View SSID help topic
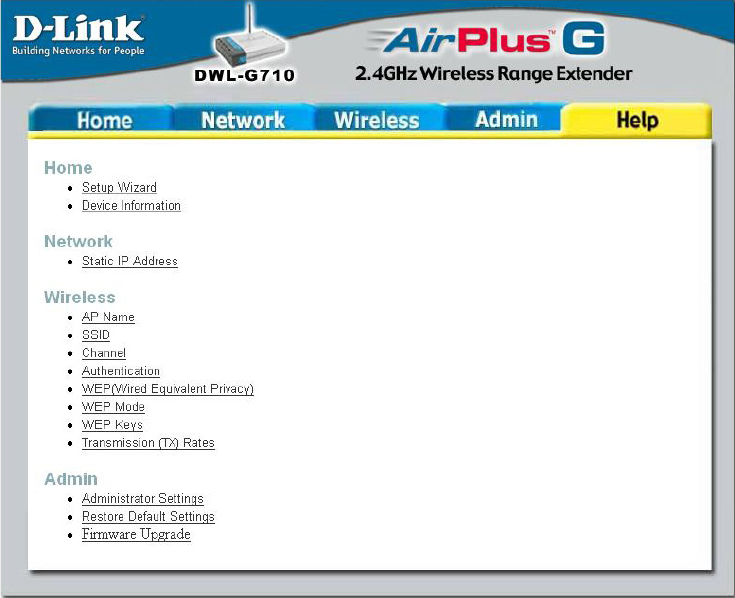Image resolution: width=735 pixels, height=598 pixels. 96,335
